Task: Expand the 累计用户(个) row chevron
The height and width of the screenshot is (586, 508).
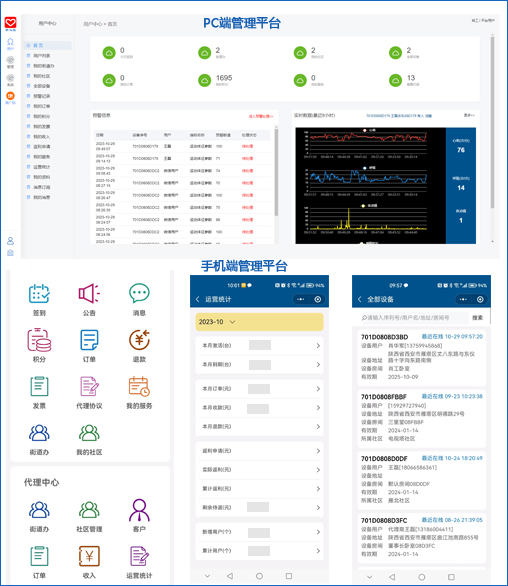Action: coord(318,551)
